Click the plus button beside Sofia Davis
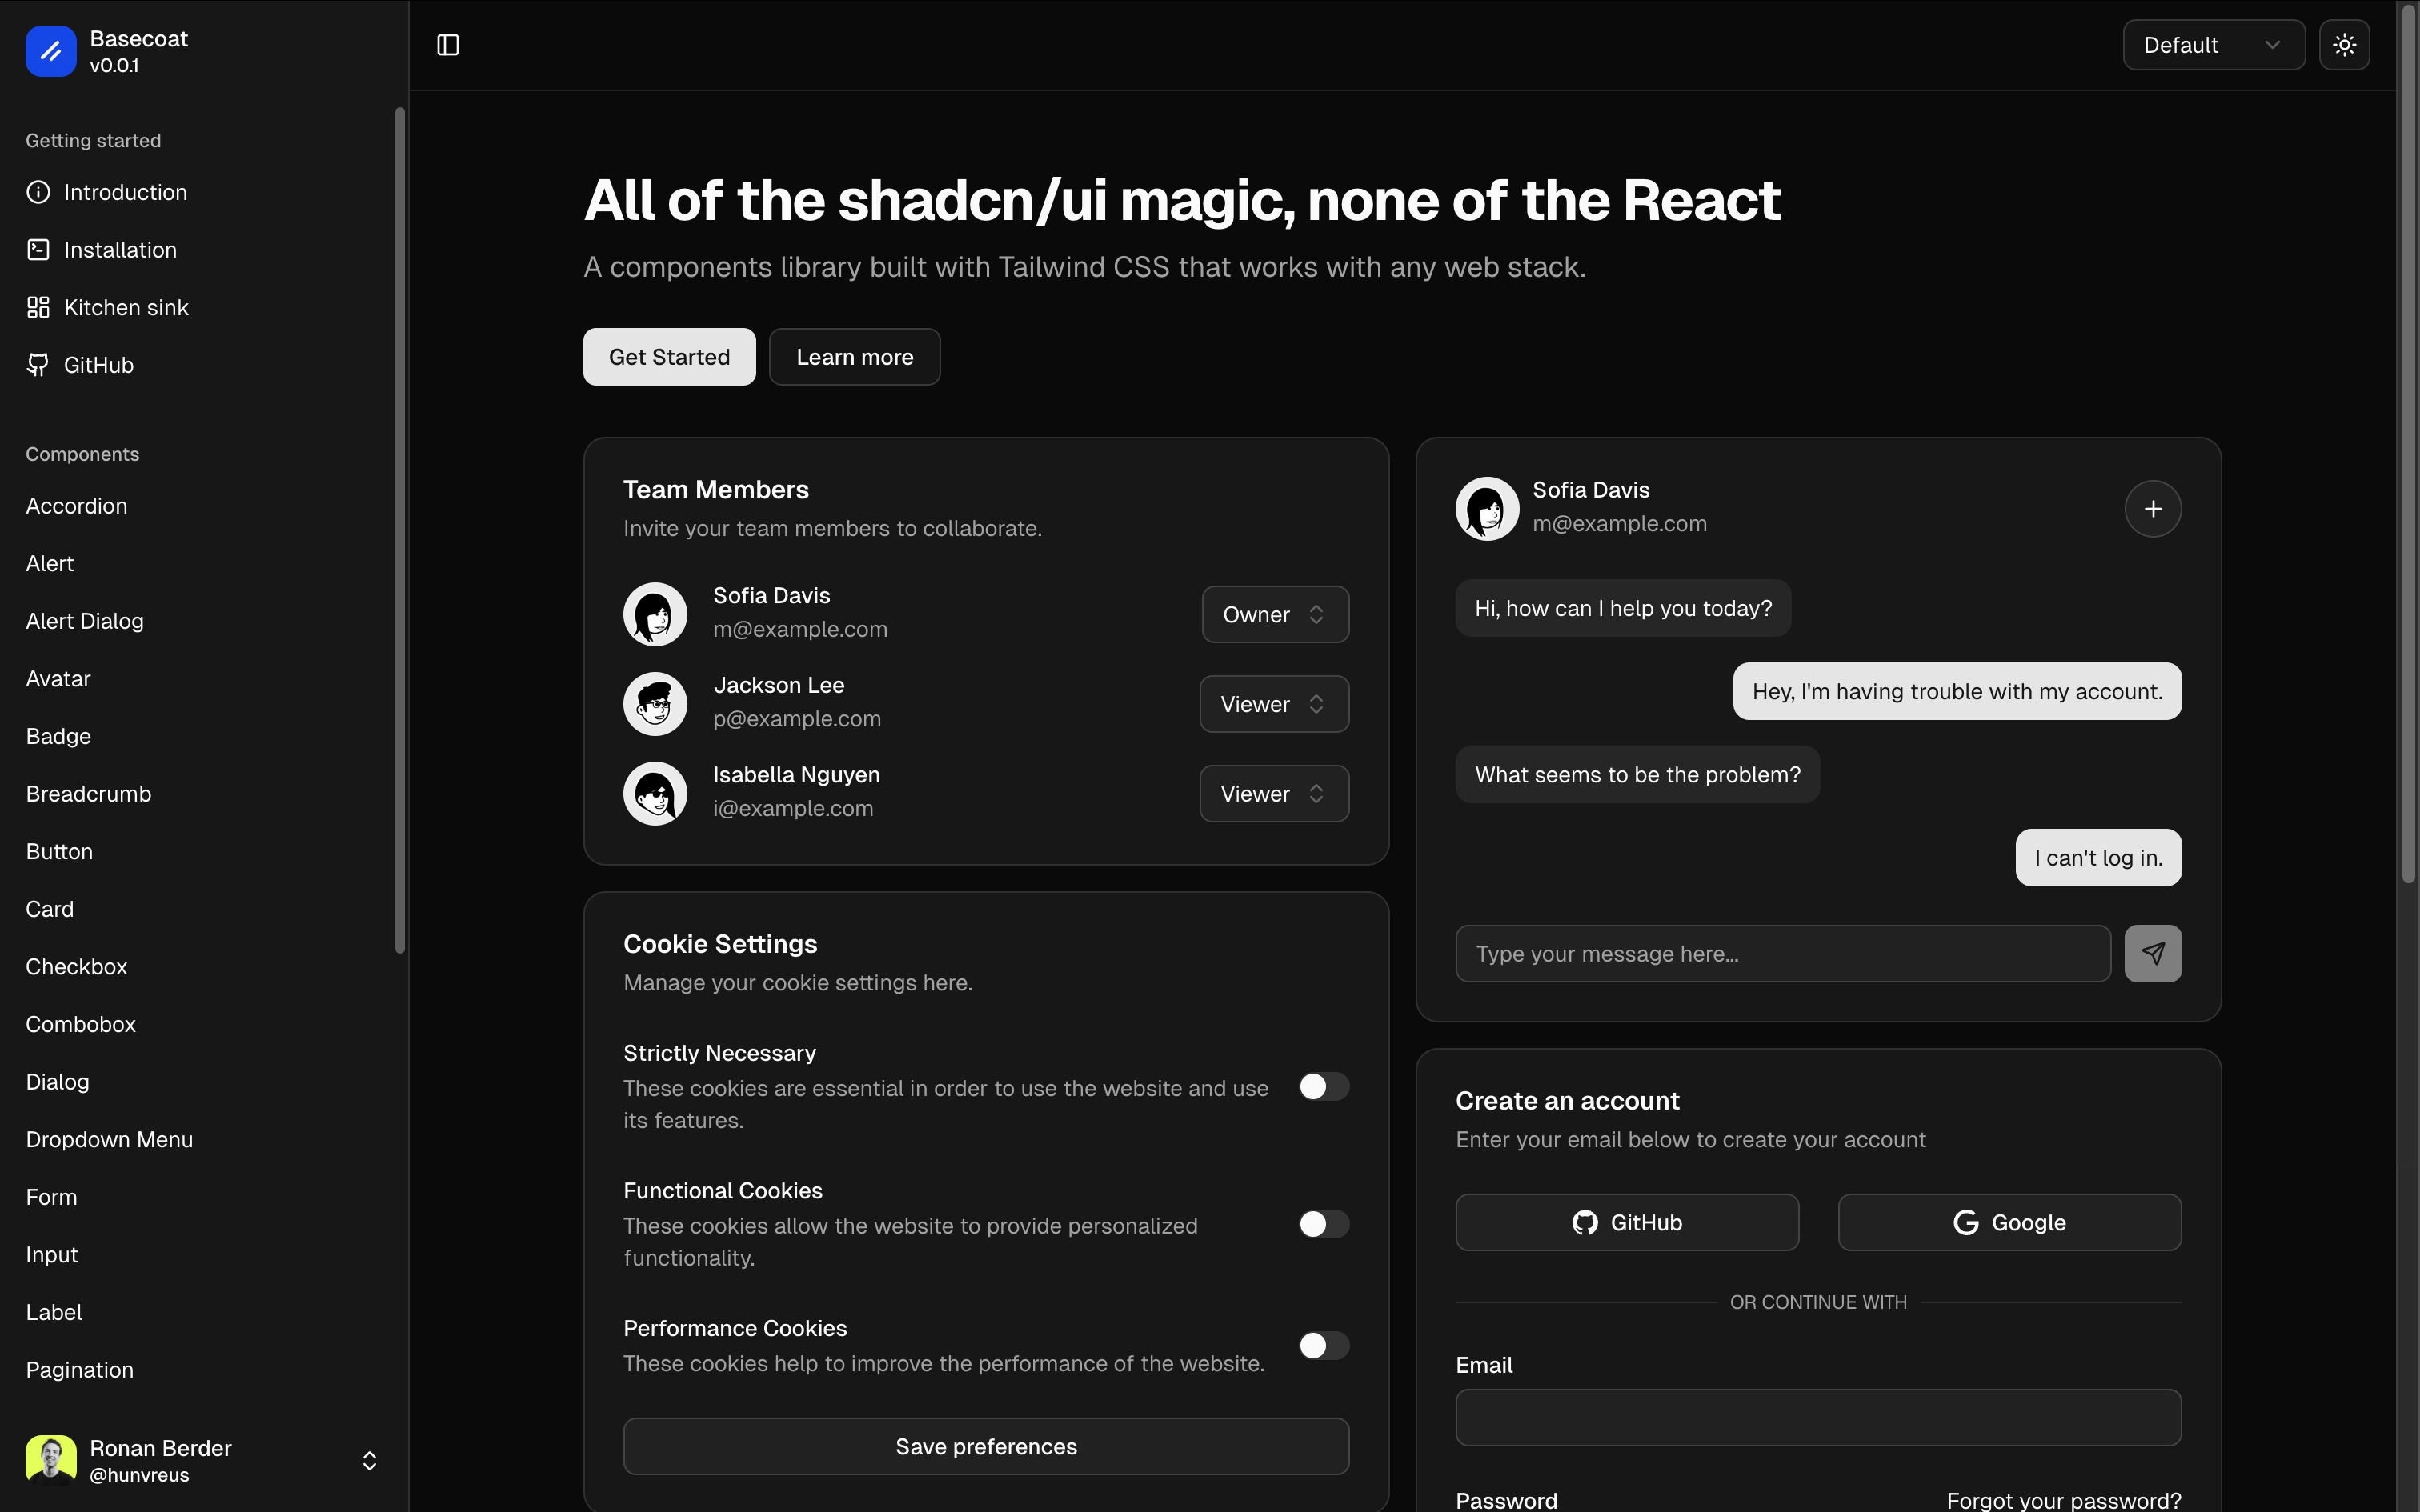The image size is (2420, 1512). pyautogui.click(x=2152, y=509)
